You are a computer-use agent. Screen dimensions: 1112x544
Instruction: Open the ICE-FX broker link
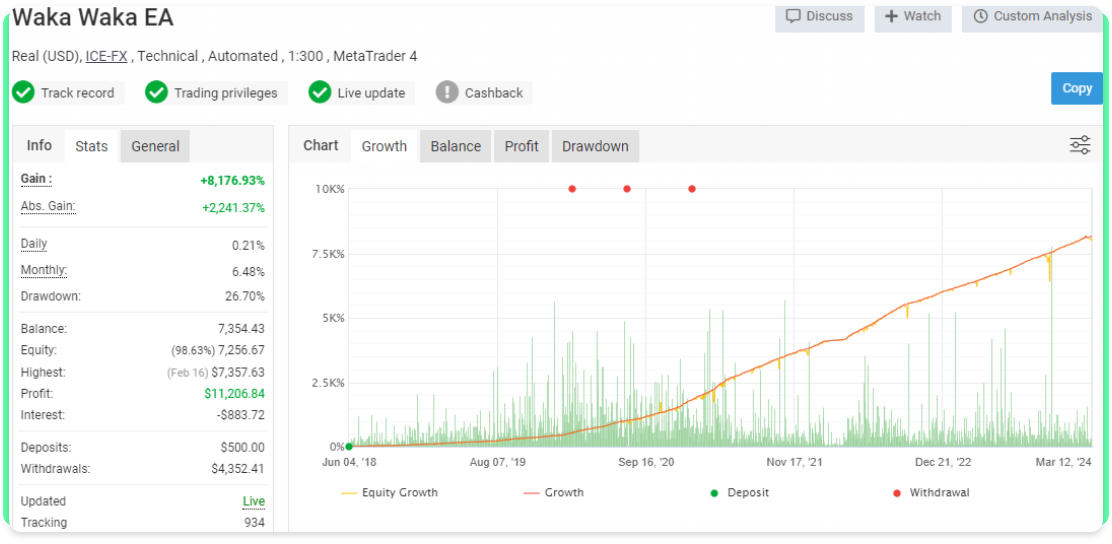[107, 56]
